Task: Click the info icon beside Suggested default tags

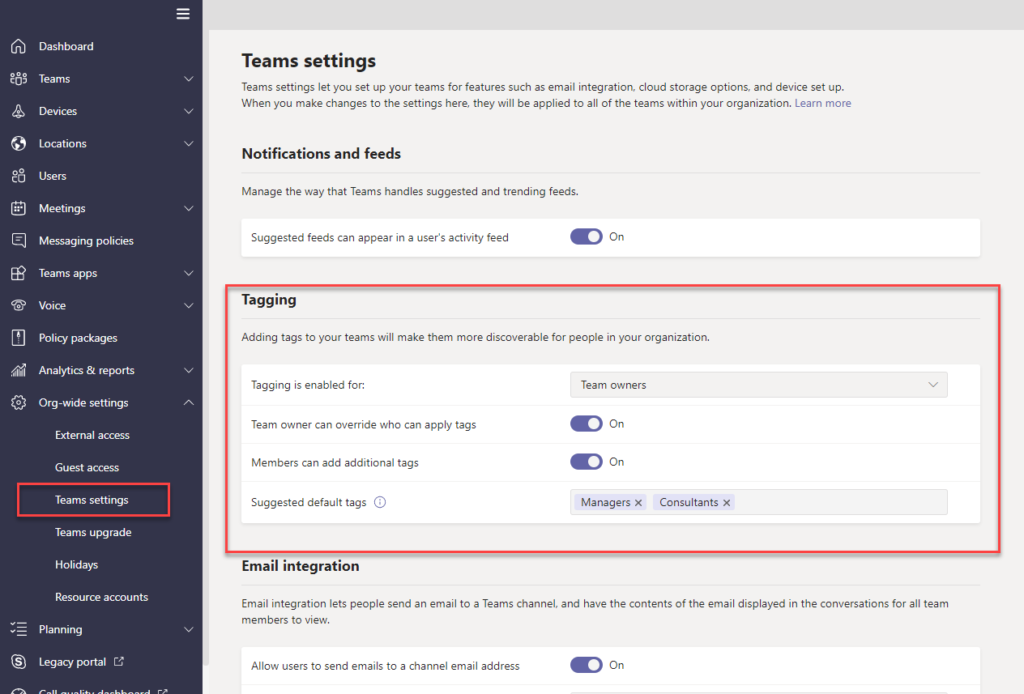Action: point(379,502)
